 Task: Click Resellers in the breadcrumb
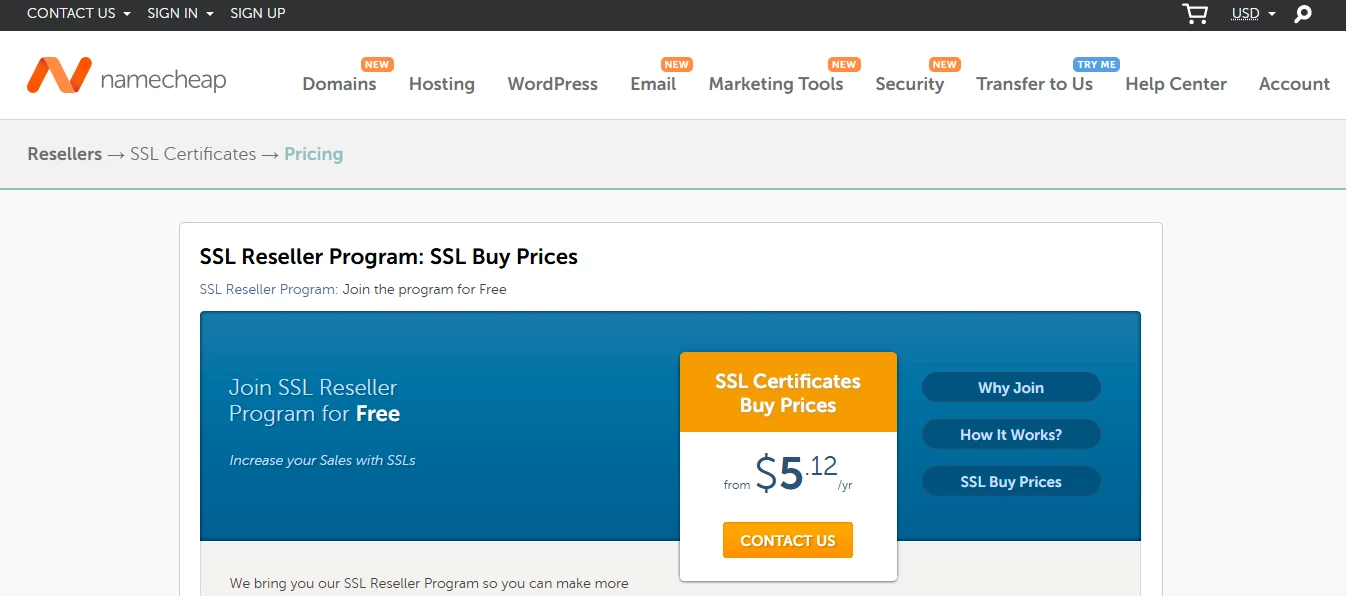pos(65,154)
